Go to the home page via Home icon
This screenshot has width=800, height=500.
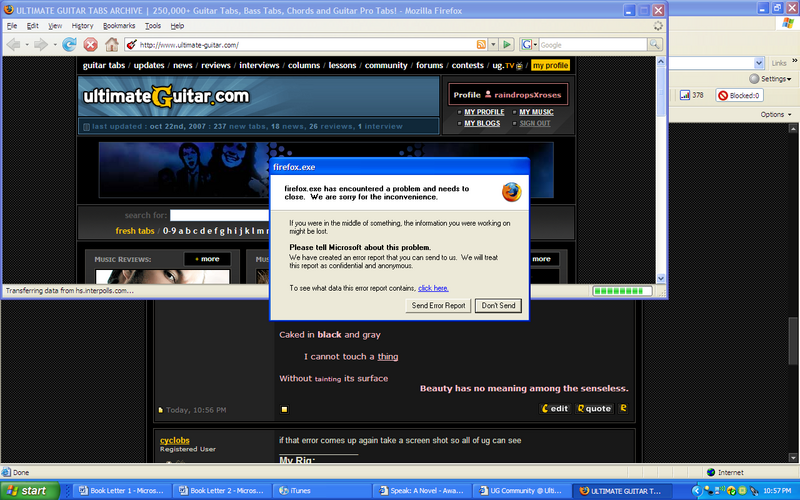pos(112,45)
